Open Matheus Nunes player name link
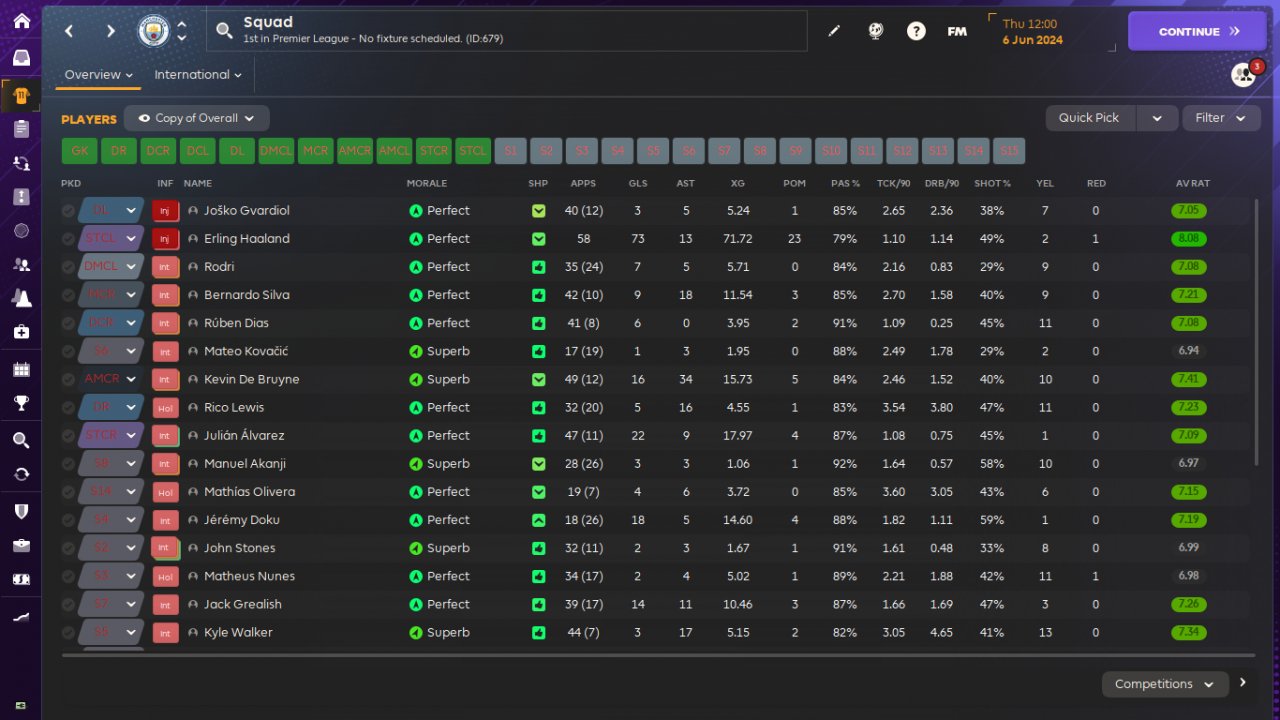The image size is (1280, 720). tap(249, 577)
